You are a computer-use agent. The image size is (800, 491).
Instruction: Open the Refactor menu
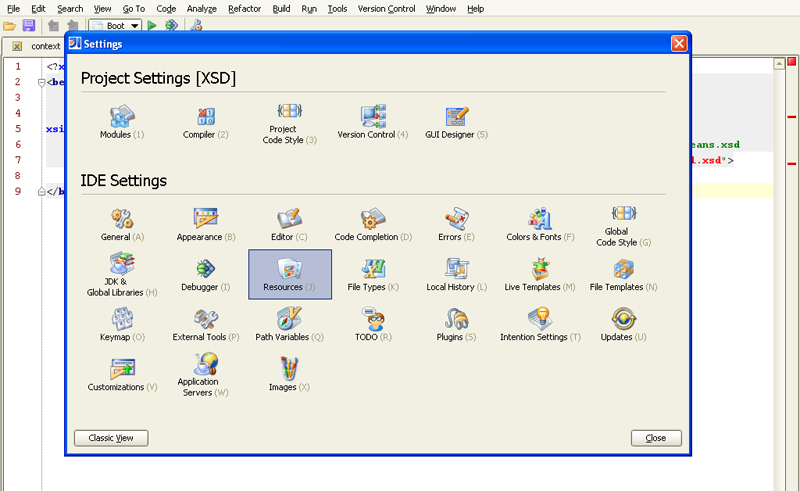(244, 8)
